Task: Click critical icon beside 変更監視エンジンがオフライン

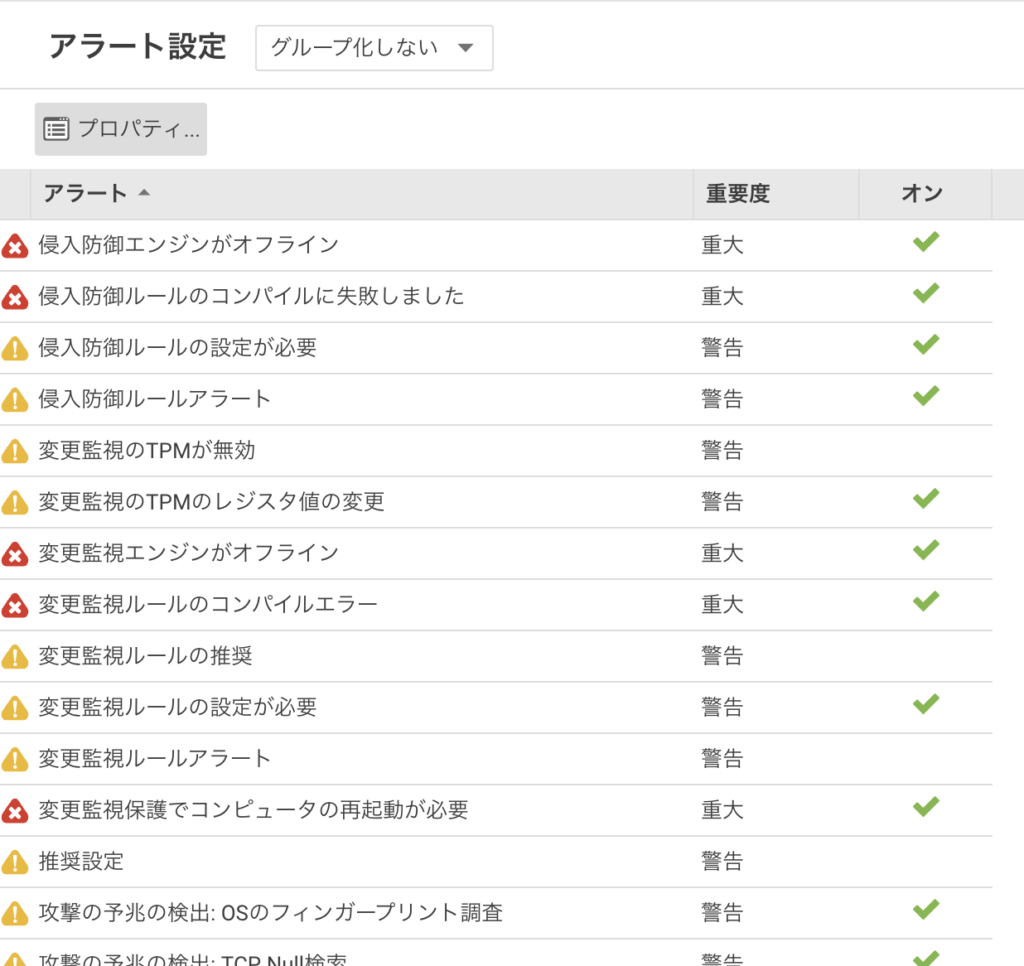Action: 15,554
